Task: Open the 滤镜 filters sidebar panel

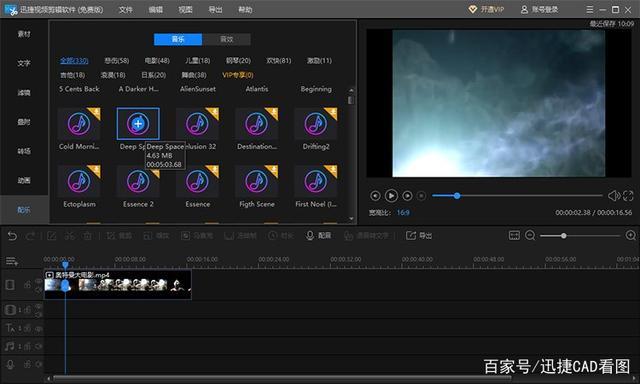Action: coord(24,93)
